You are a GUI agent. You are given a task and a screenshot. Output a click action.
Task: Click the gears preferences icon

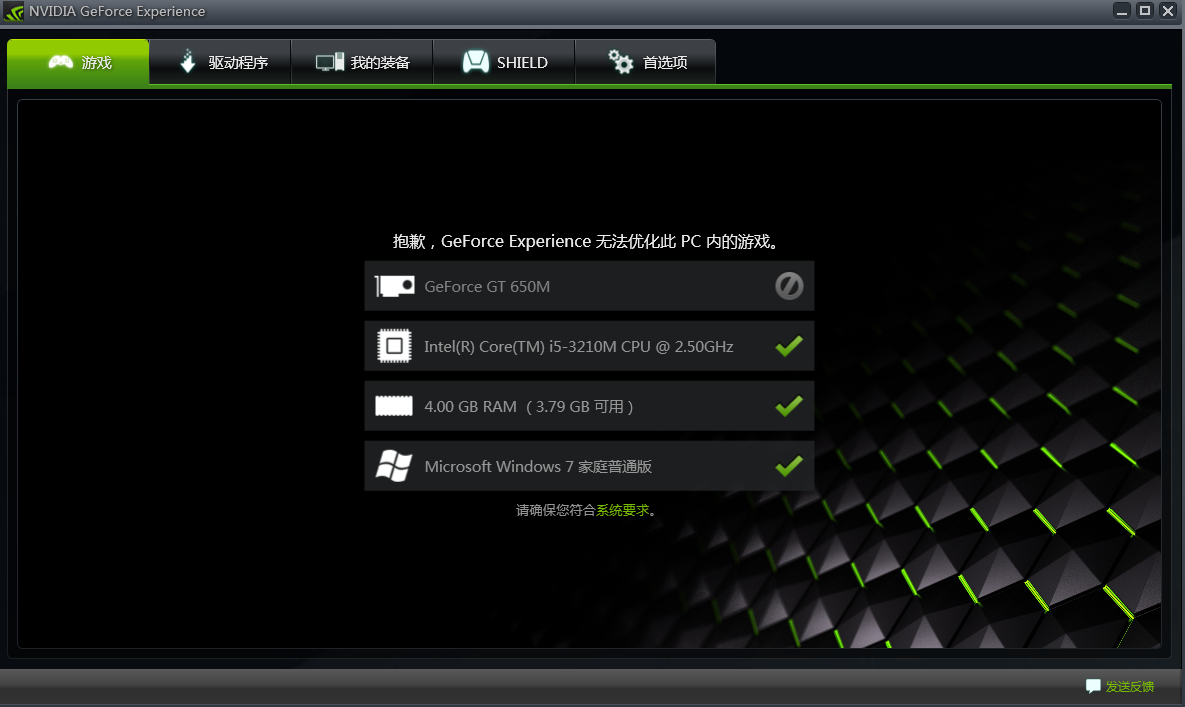(x=620, y=61)
